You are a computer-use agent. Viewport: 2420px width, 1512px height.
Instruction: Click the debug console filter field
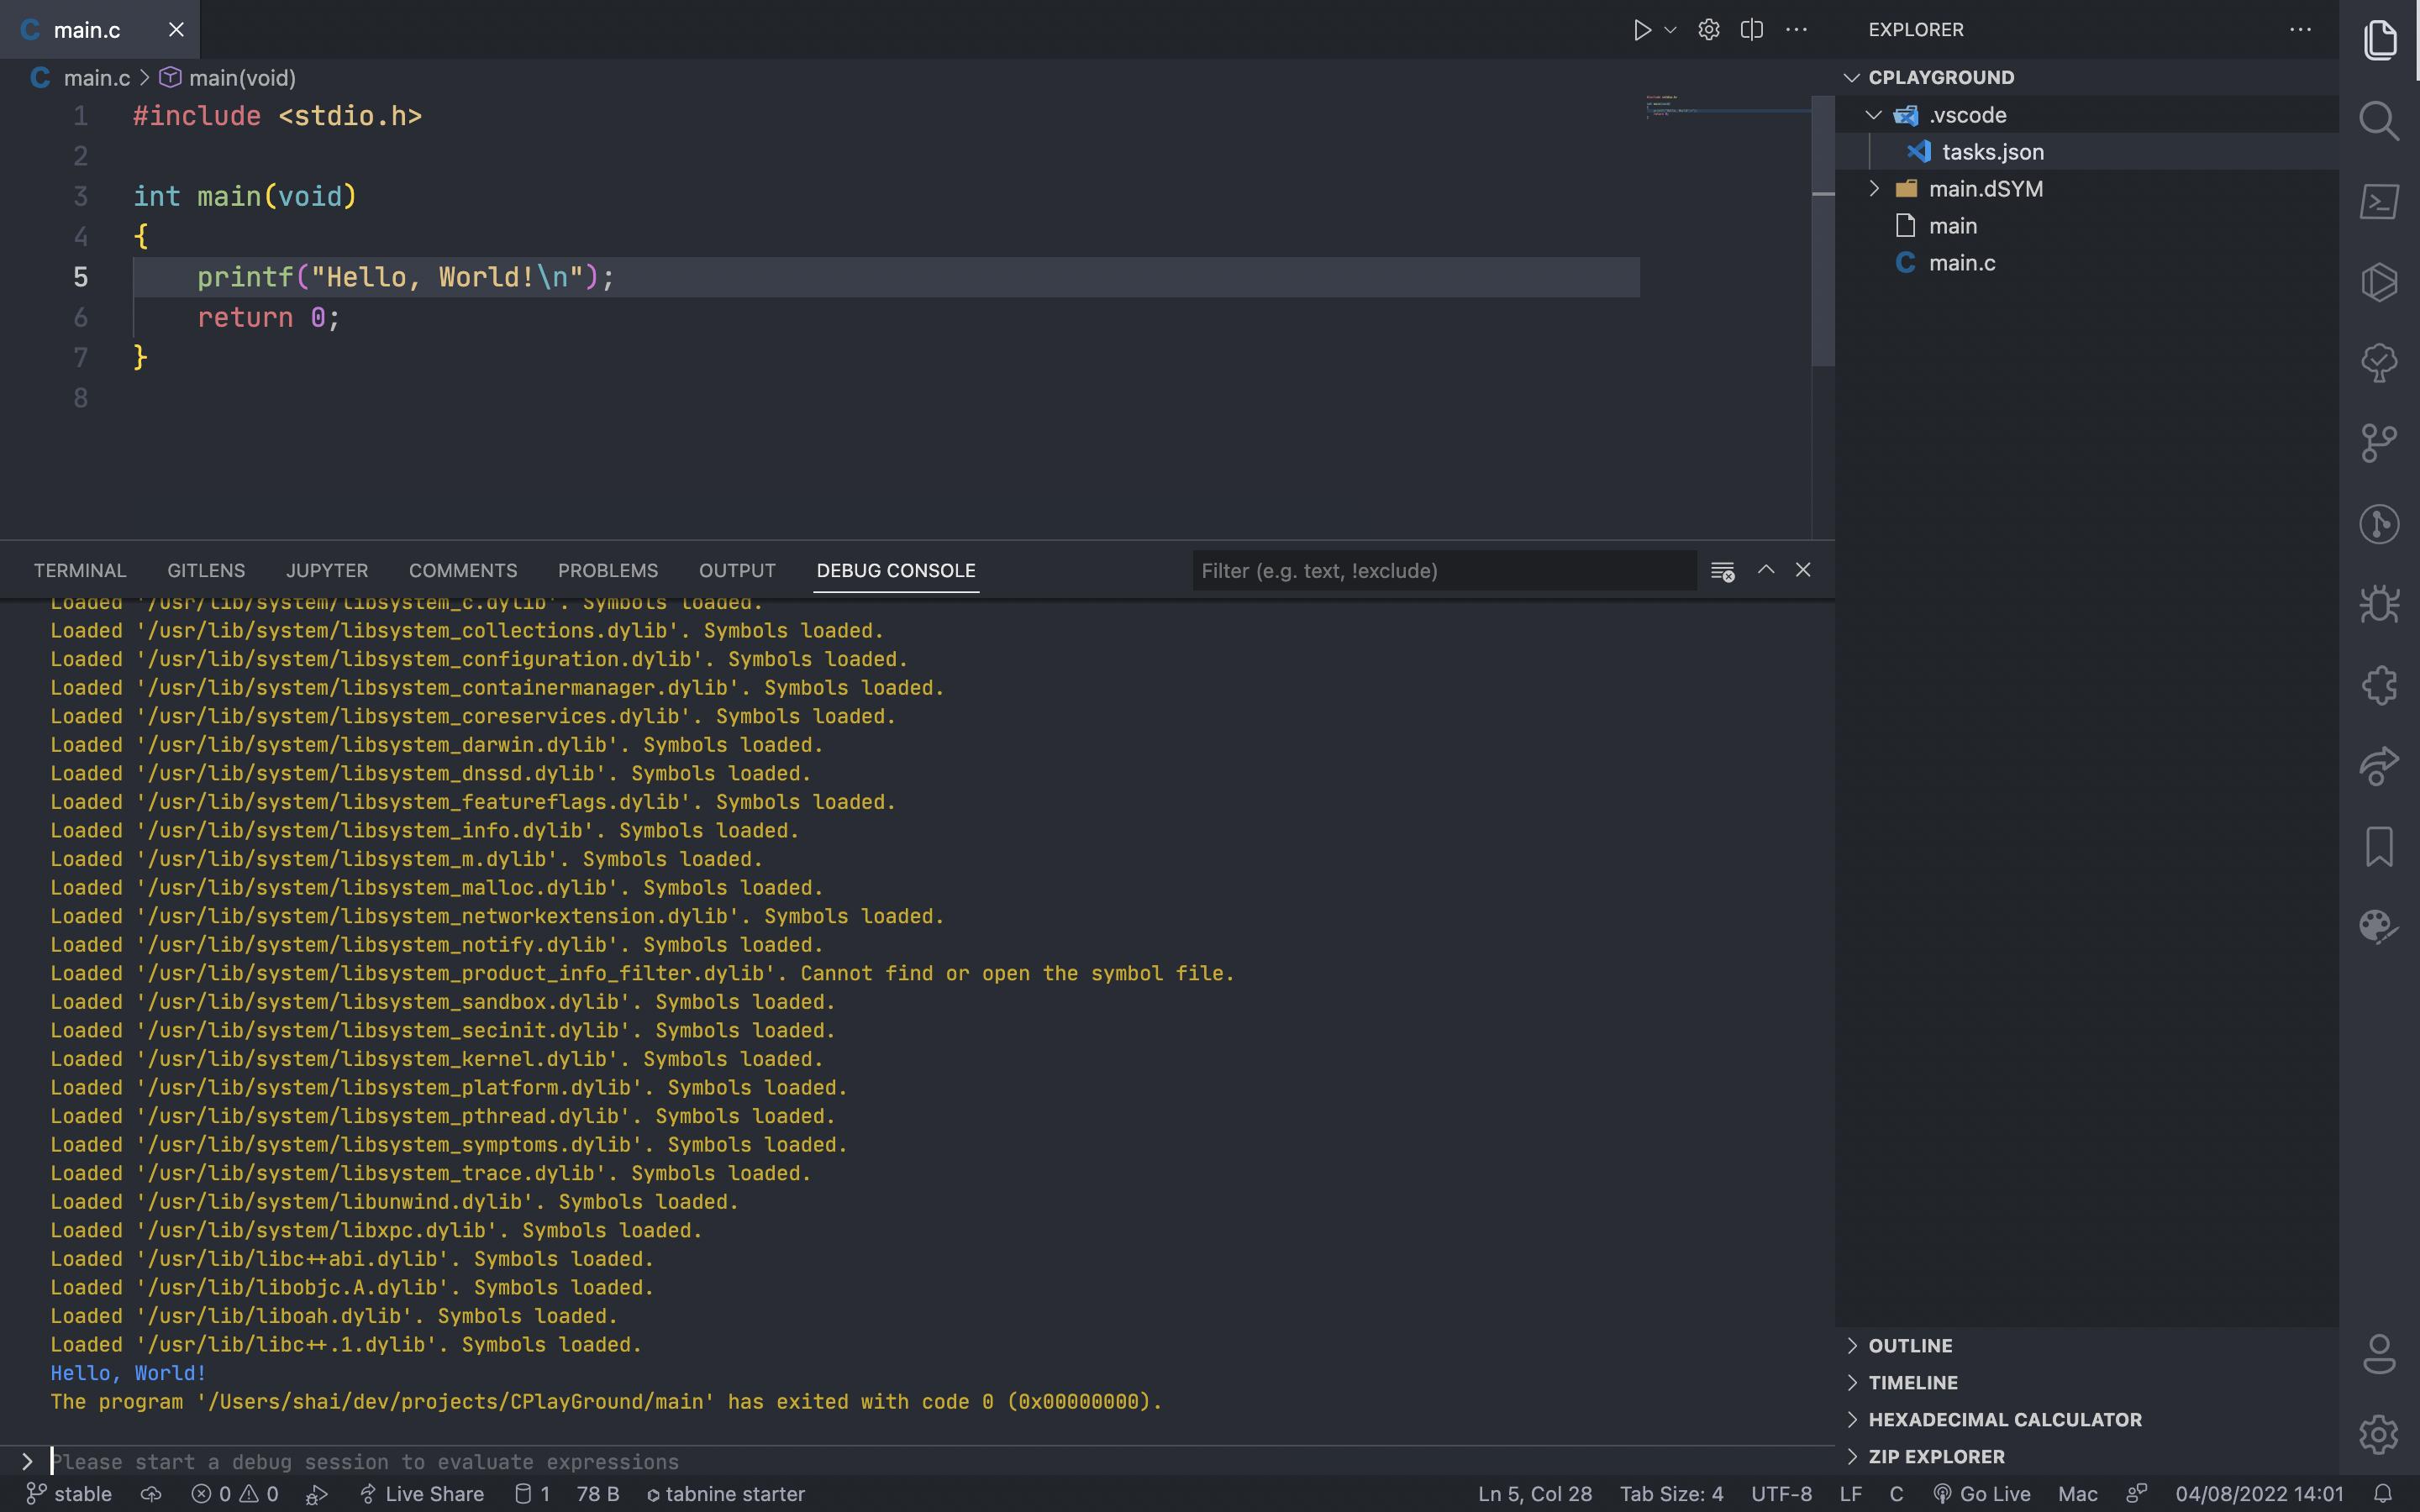[x=1442, y=571]
